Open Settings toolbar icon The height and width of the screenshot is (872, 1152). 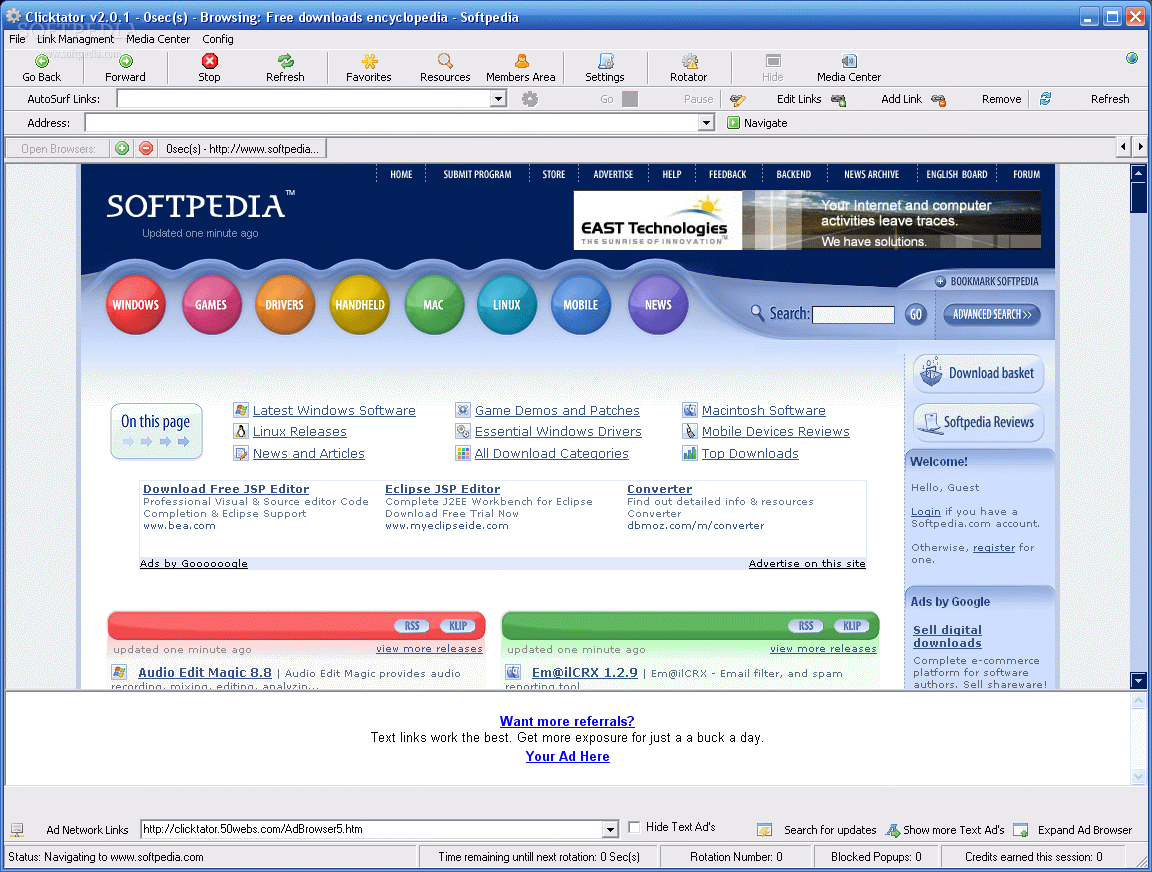(x=605, y=61)
